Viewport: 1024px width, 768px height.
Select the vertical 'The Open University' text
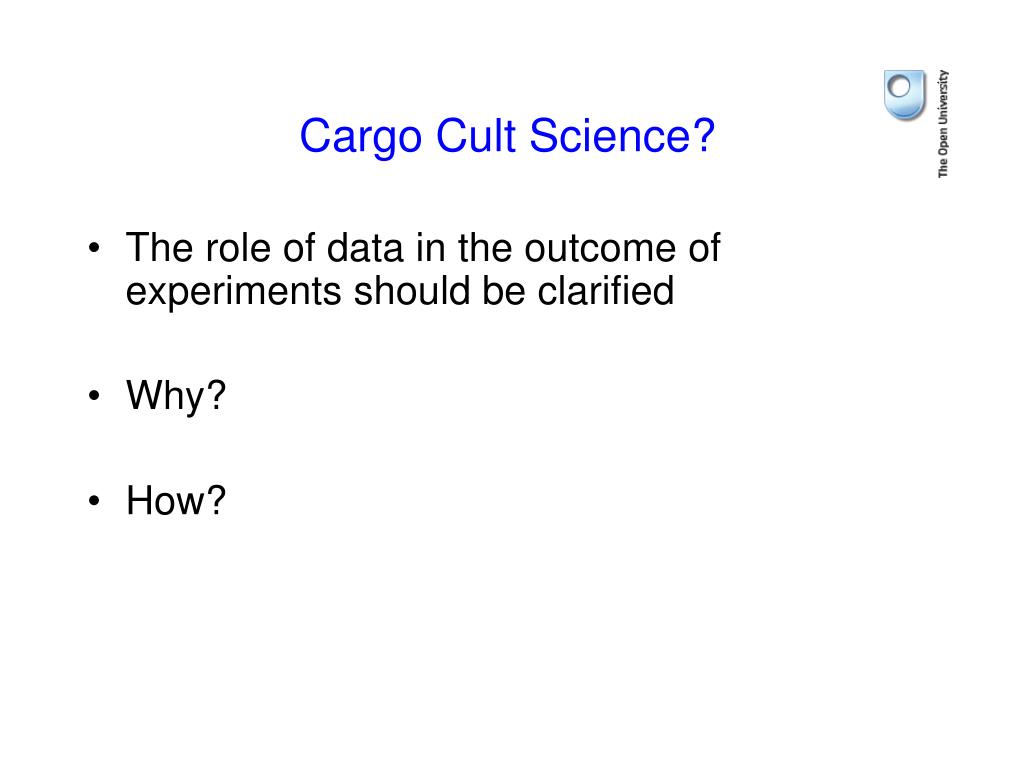pos(943,123)
